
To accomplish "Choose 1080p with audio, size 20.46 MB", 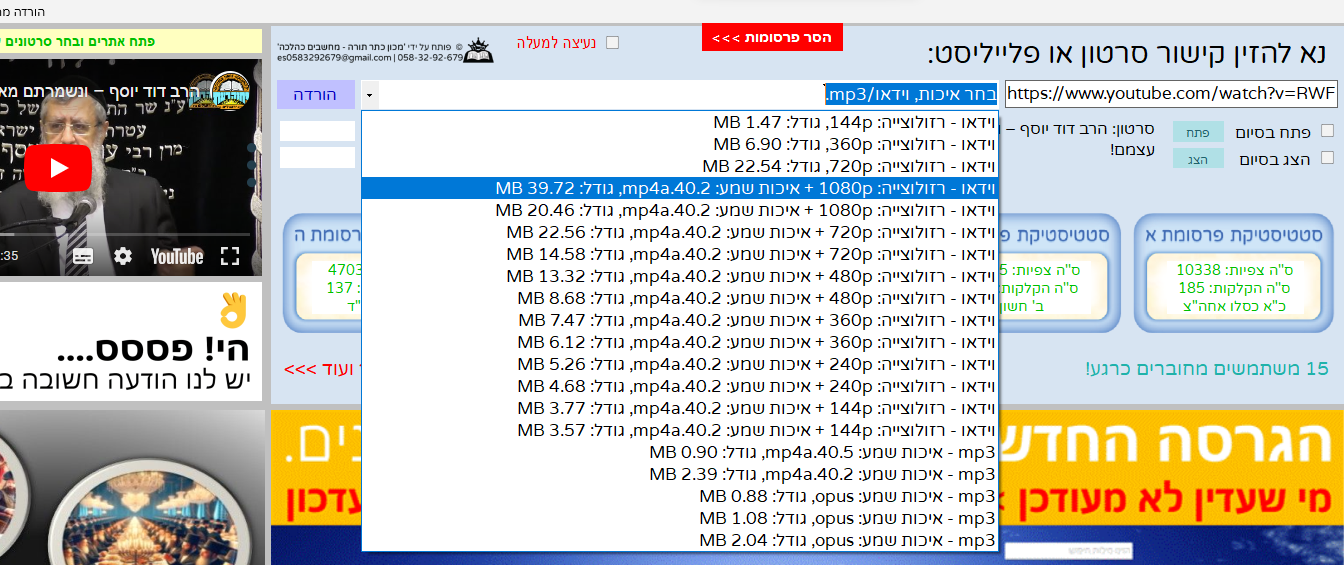I will coord(680,210).
